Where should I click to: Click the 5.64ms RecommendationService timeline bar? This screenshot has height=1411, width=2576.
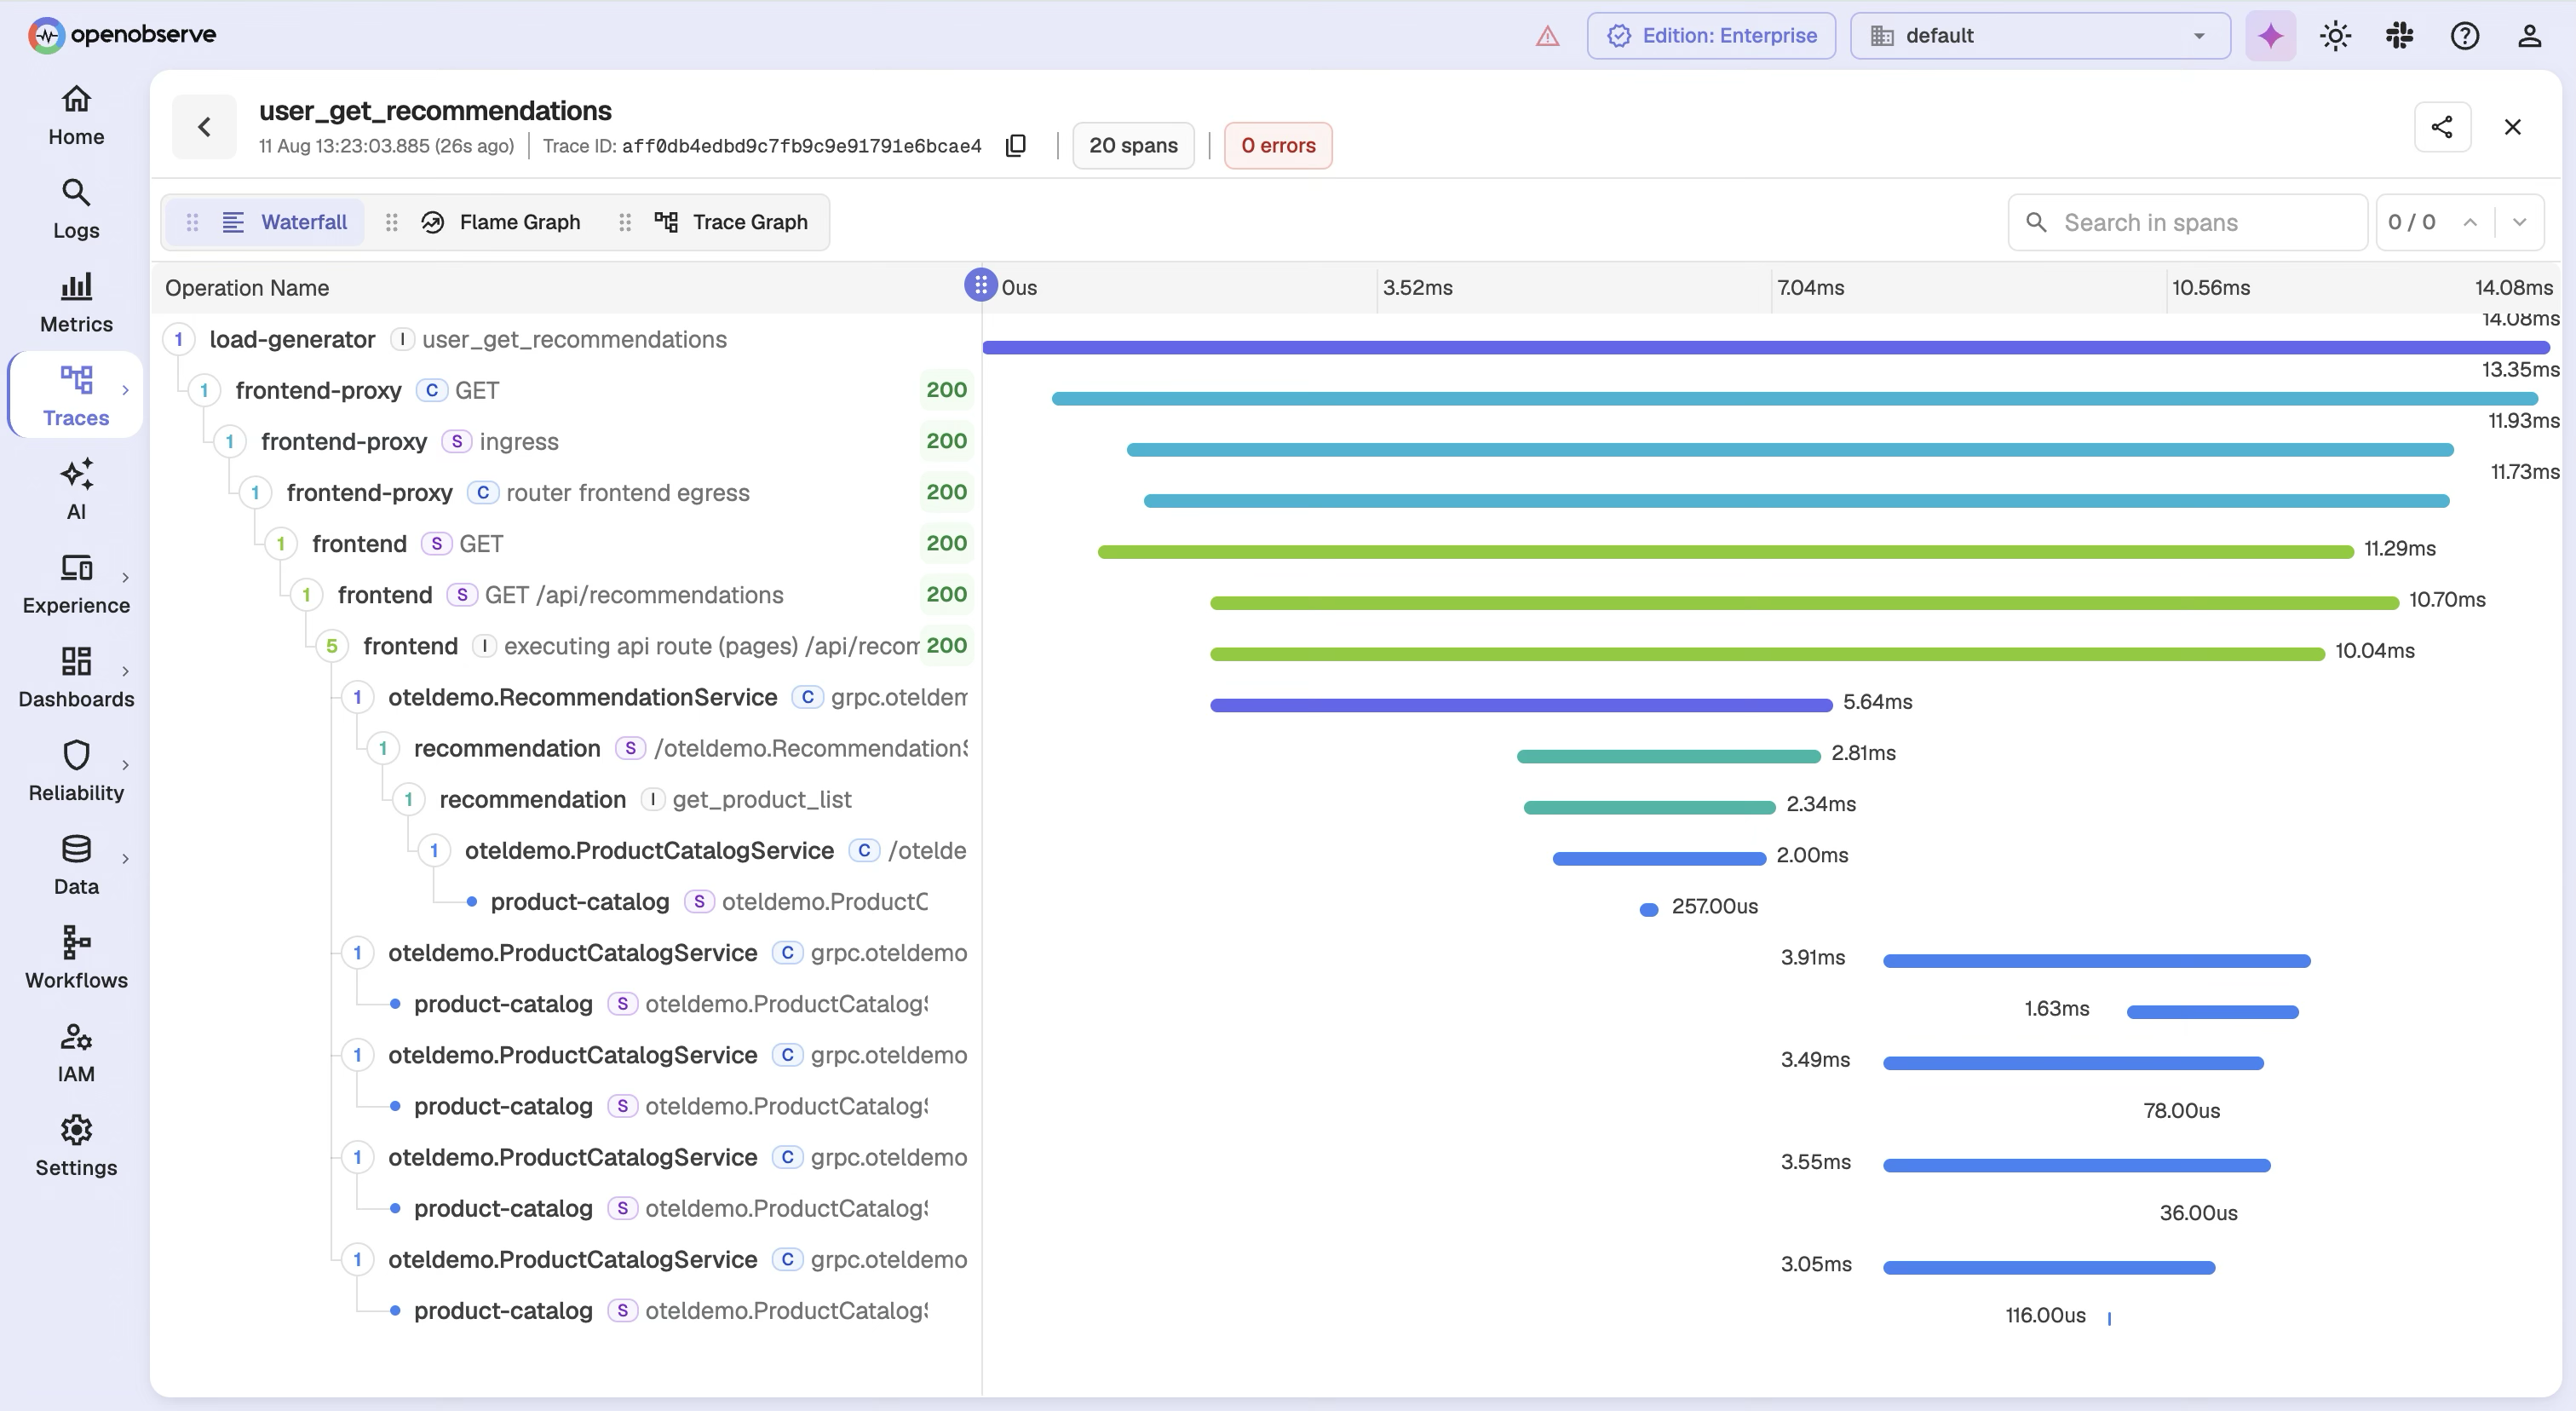click(x=1521, y=705)
